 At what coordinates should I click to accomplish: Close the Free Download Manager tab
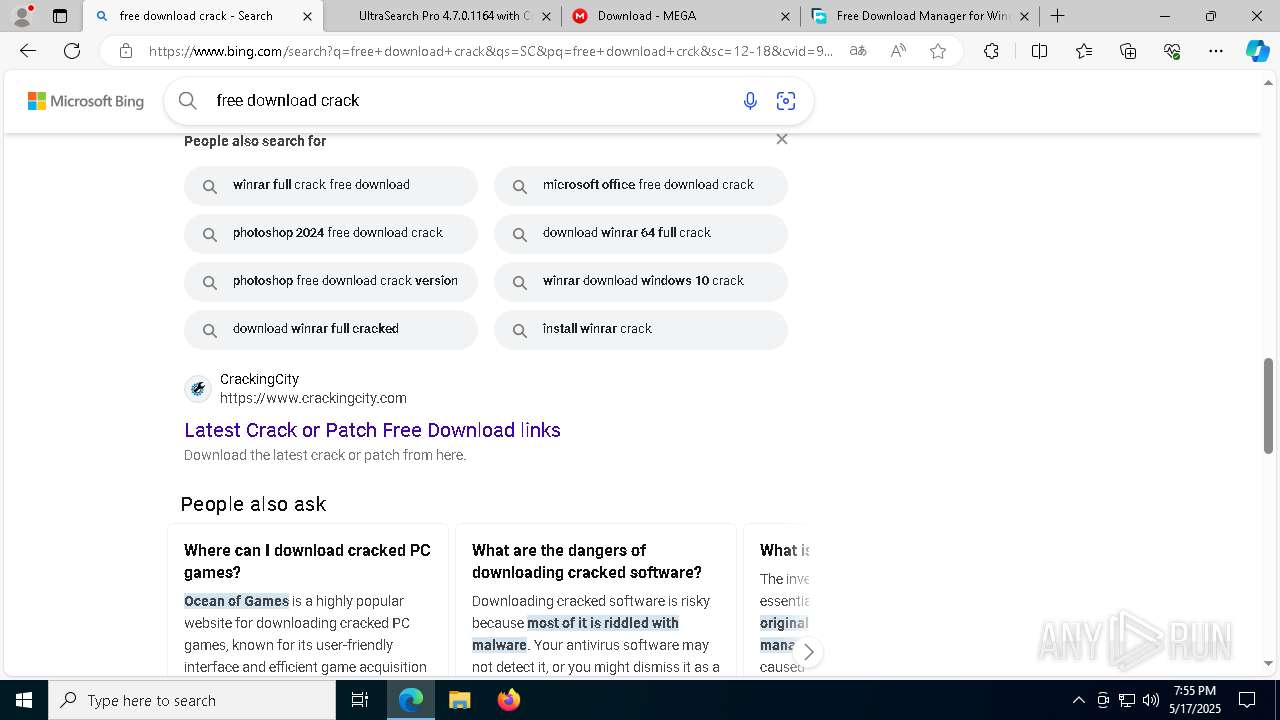pyautogui.click(x=1024, y=16)
